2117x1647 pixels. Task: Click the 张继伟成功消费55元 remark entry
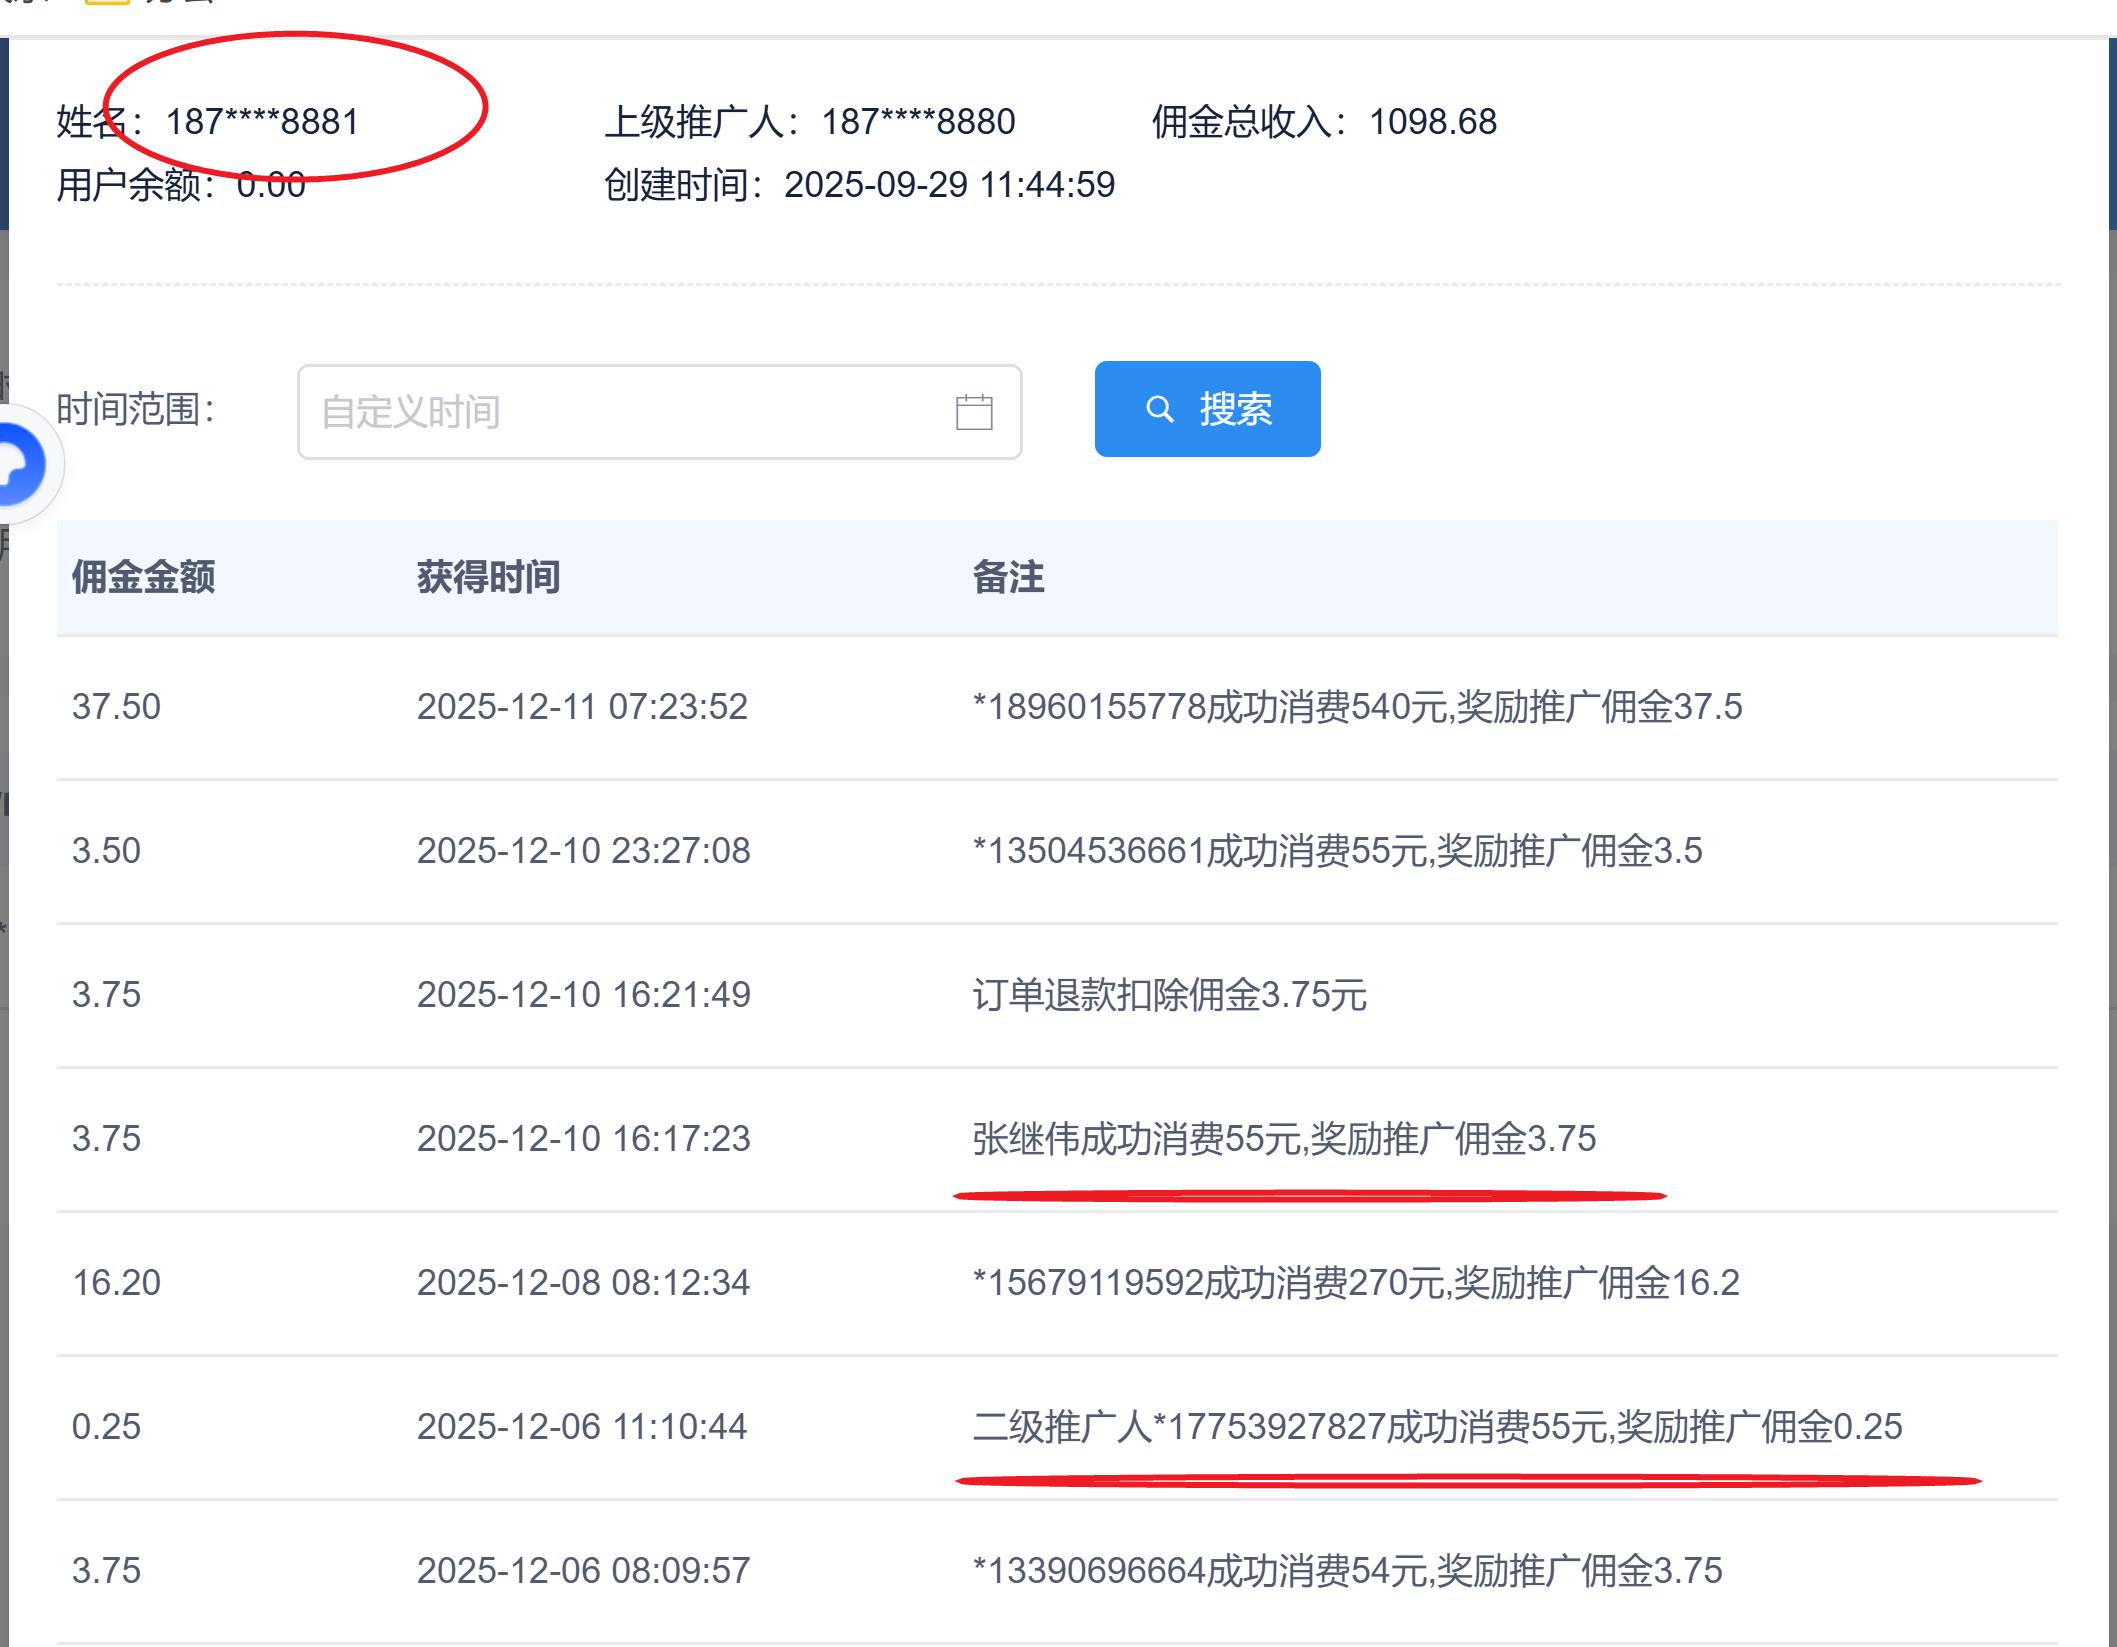pos(1284,1139)
